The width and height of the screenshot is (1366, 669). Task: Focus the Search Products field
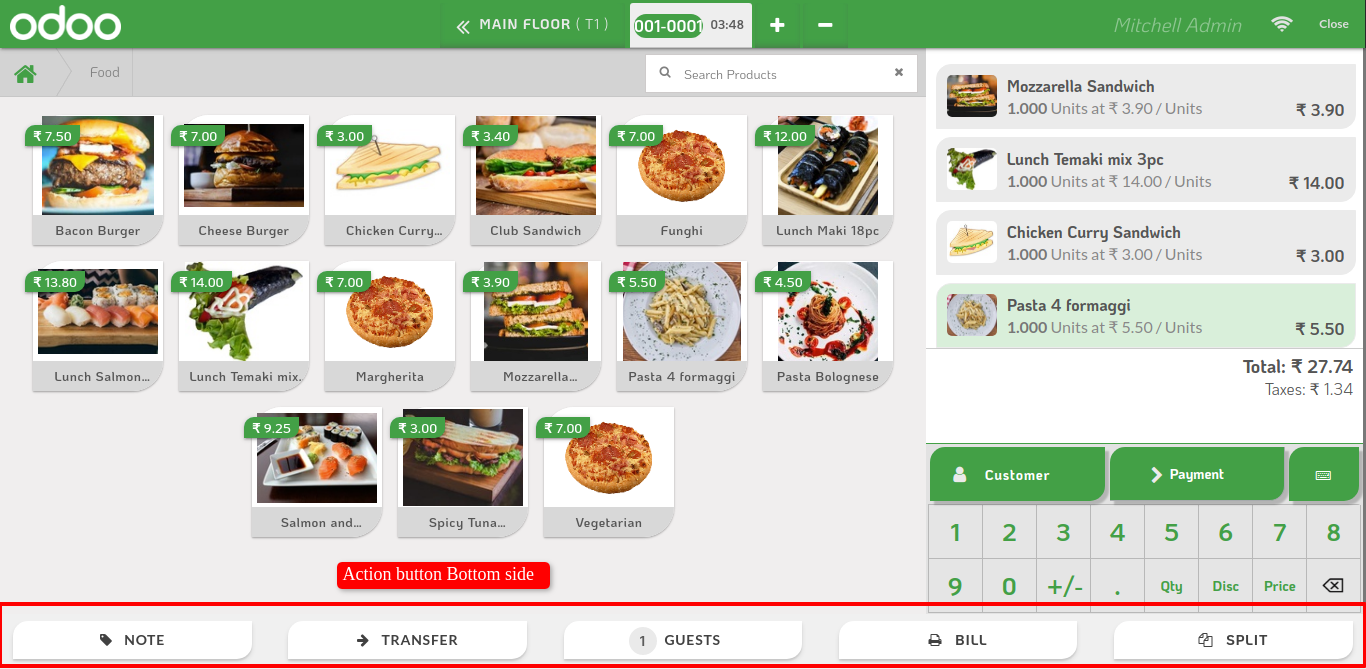coord(781,73)
